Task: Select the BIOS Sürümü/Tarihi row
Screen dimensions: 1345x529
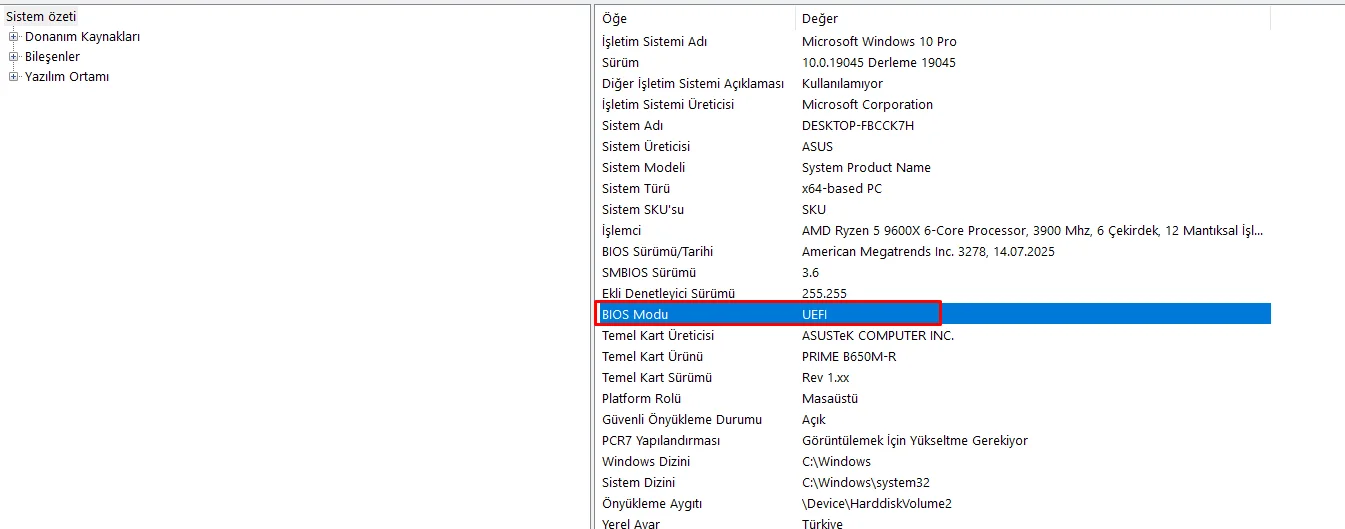Action: 657,252
